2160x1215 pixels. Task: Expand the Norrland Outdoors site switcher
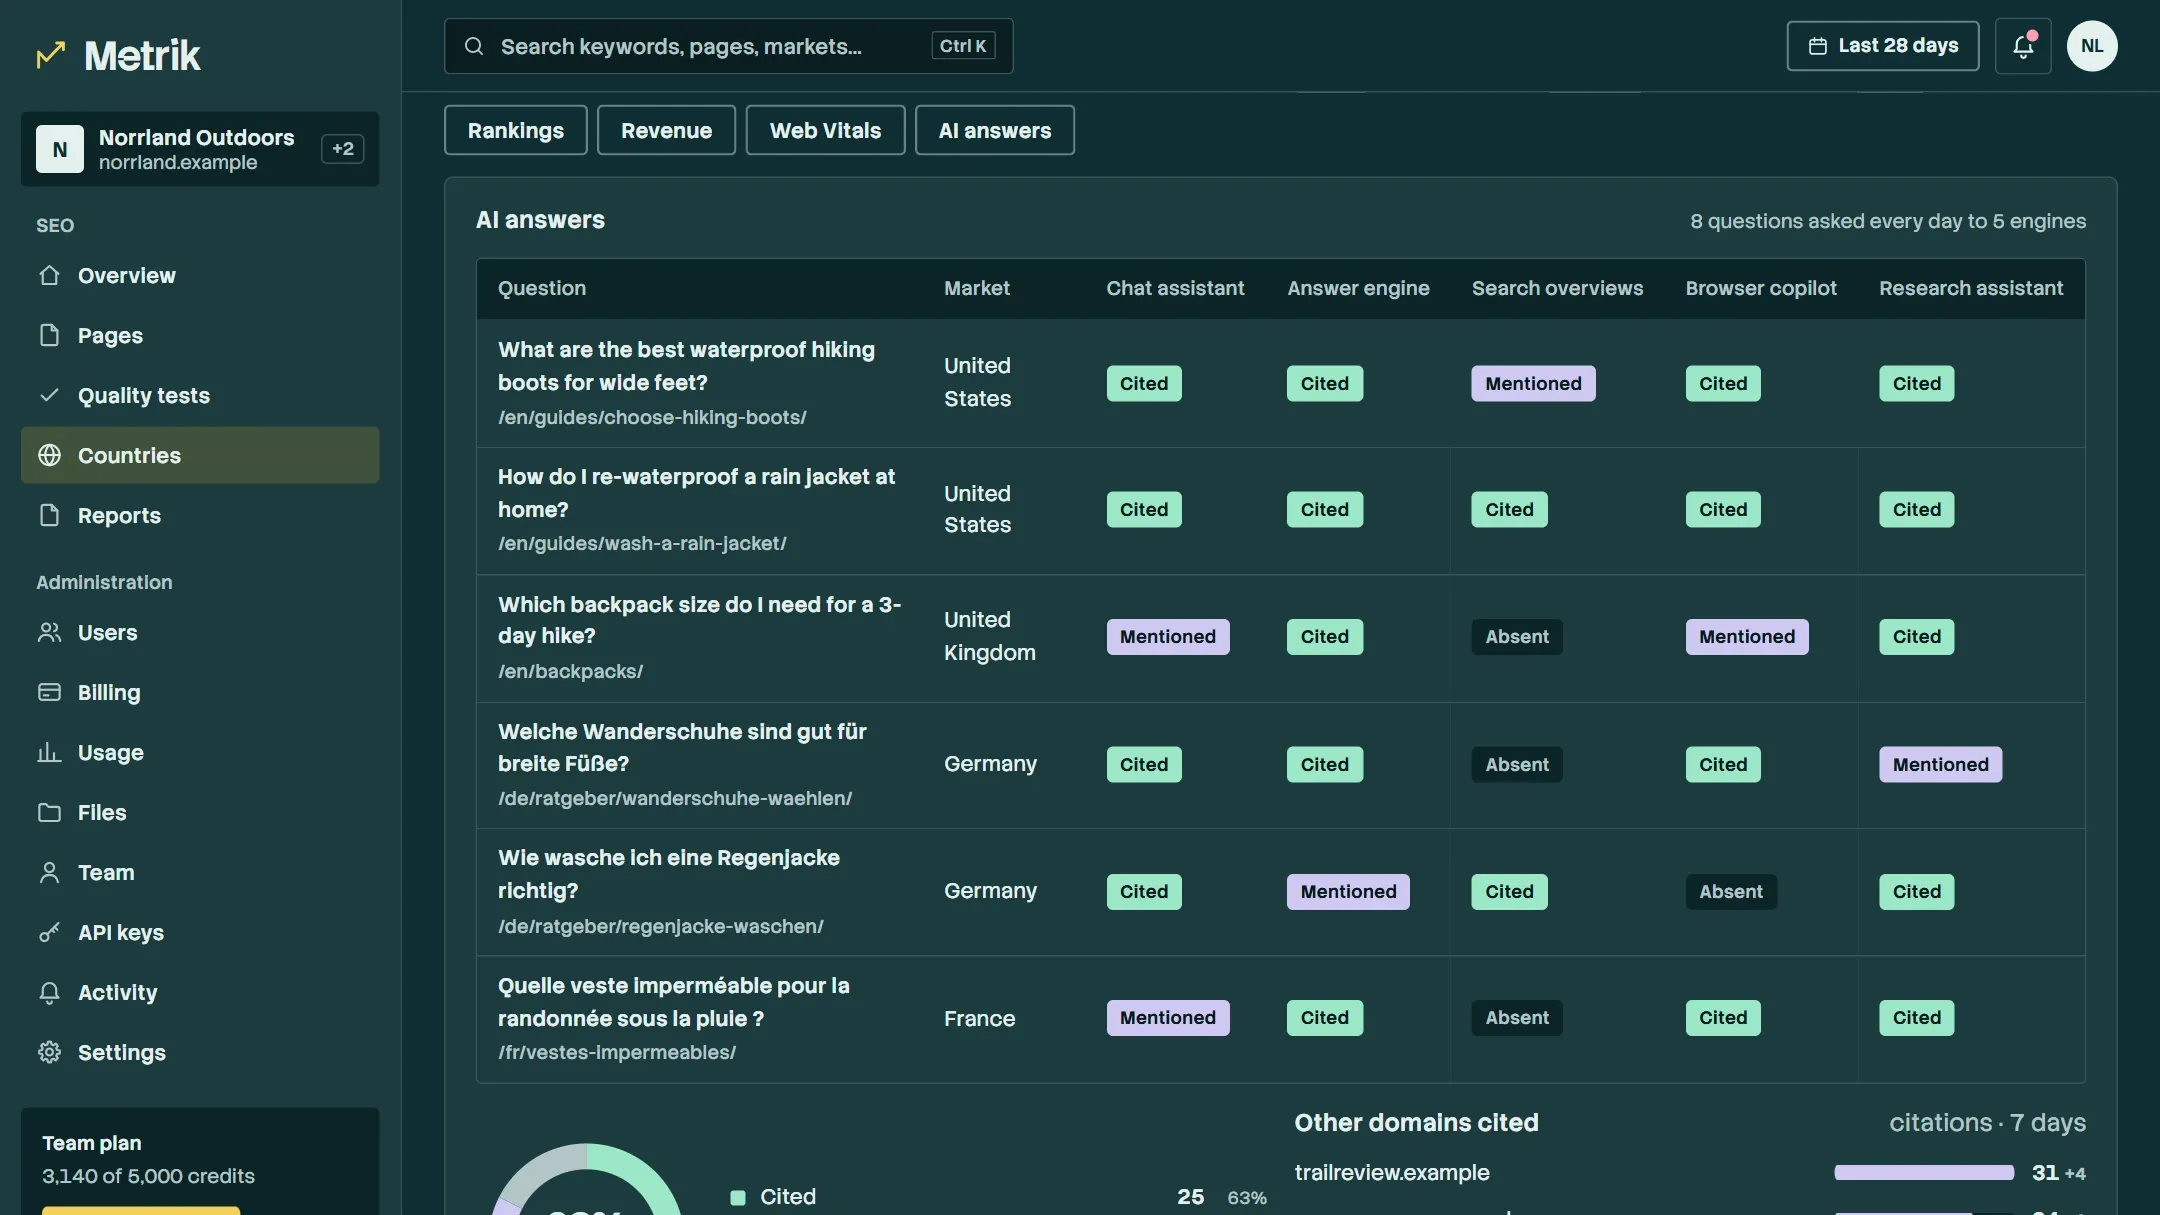pos(200,149)
